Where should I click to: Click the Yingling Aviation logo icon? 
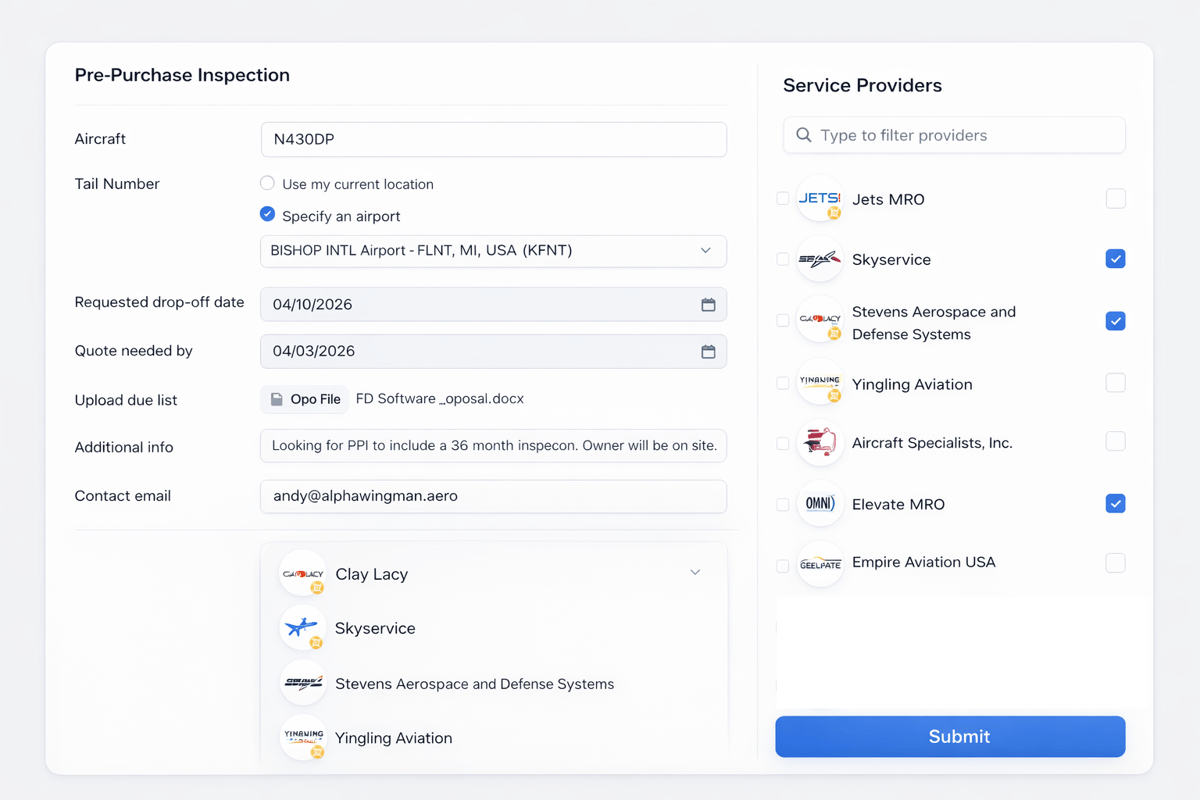click(x=820, y=383)
